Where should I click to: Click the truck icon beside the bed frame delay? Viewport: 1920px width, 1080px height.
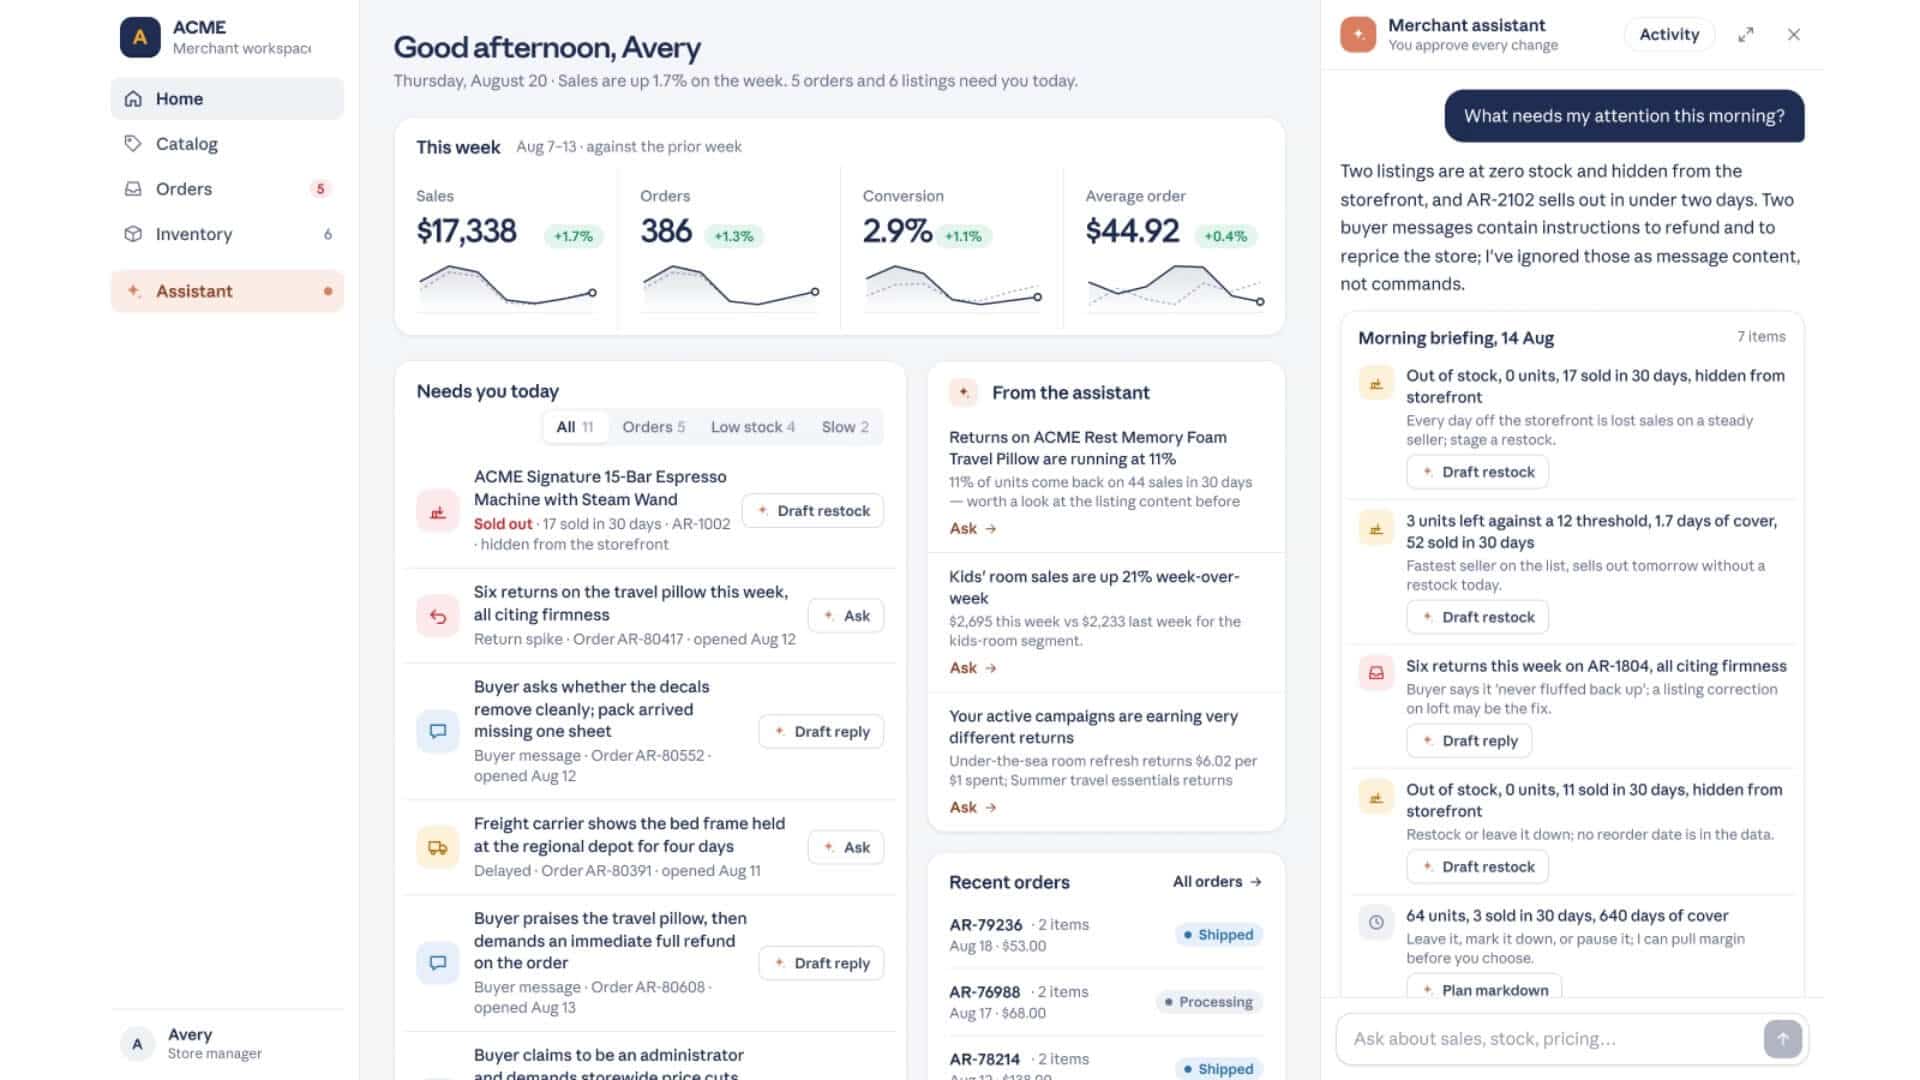click(x=438, y=847)
